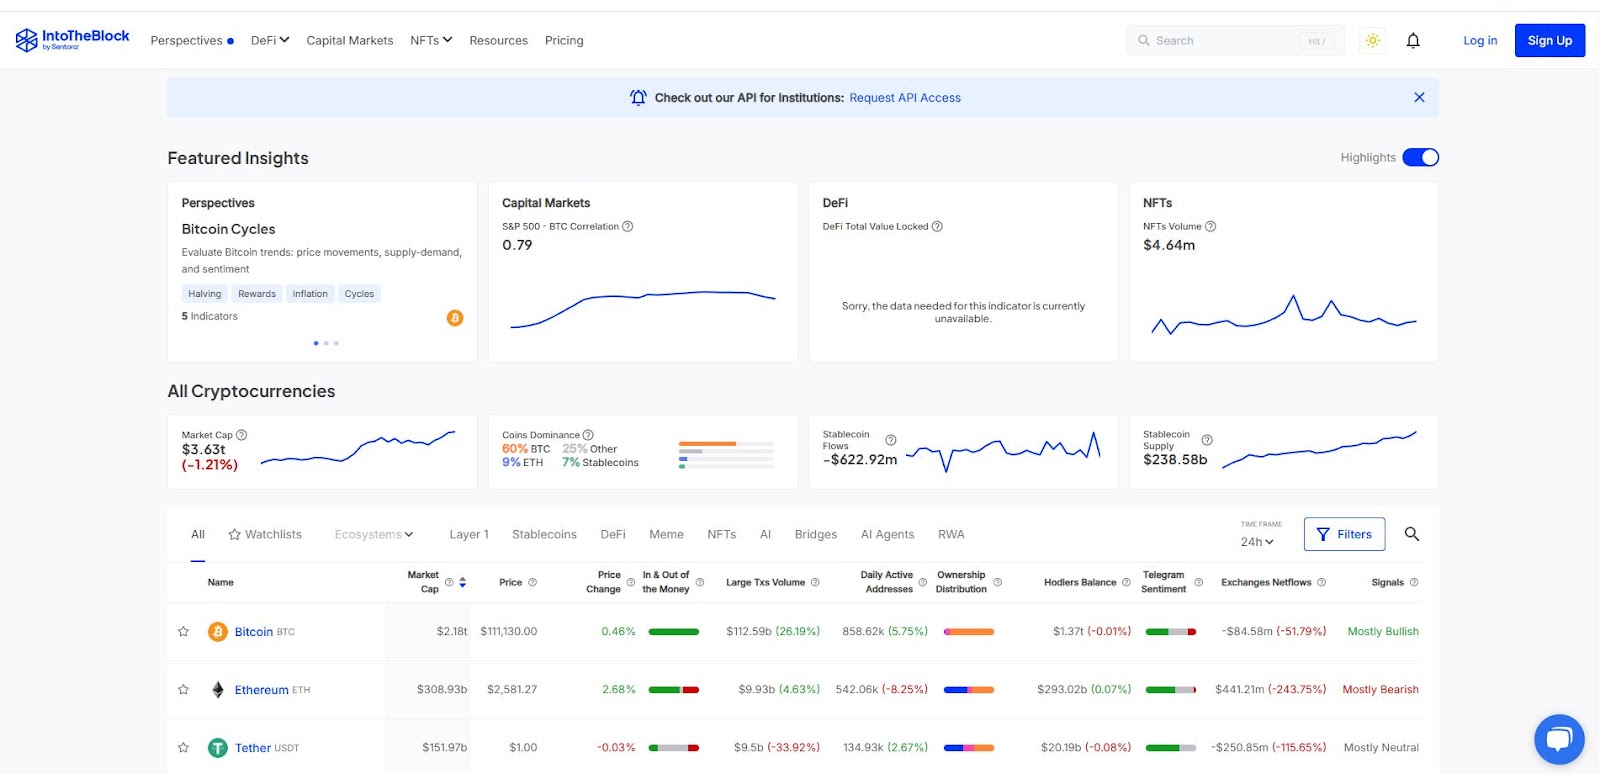The image size is (1600, 774).
Task: Expand the DeFi navigation menu
Action: [270, 40]
